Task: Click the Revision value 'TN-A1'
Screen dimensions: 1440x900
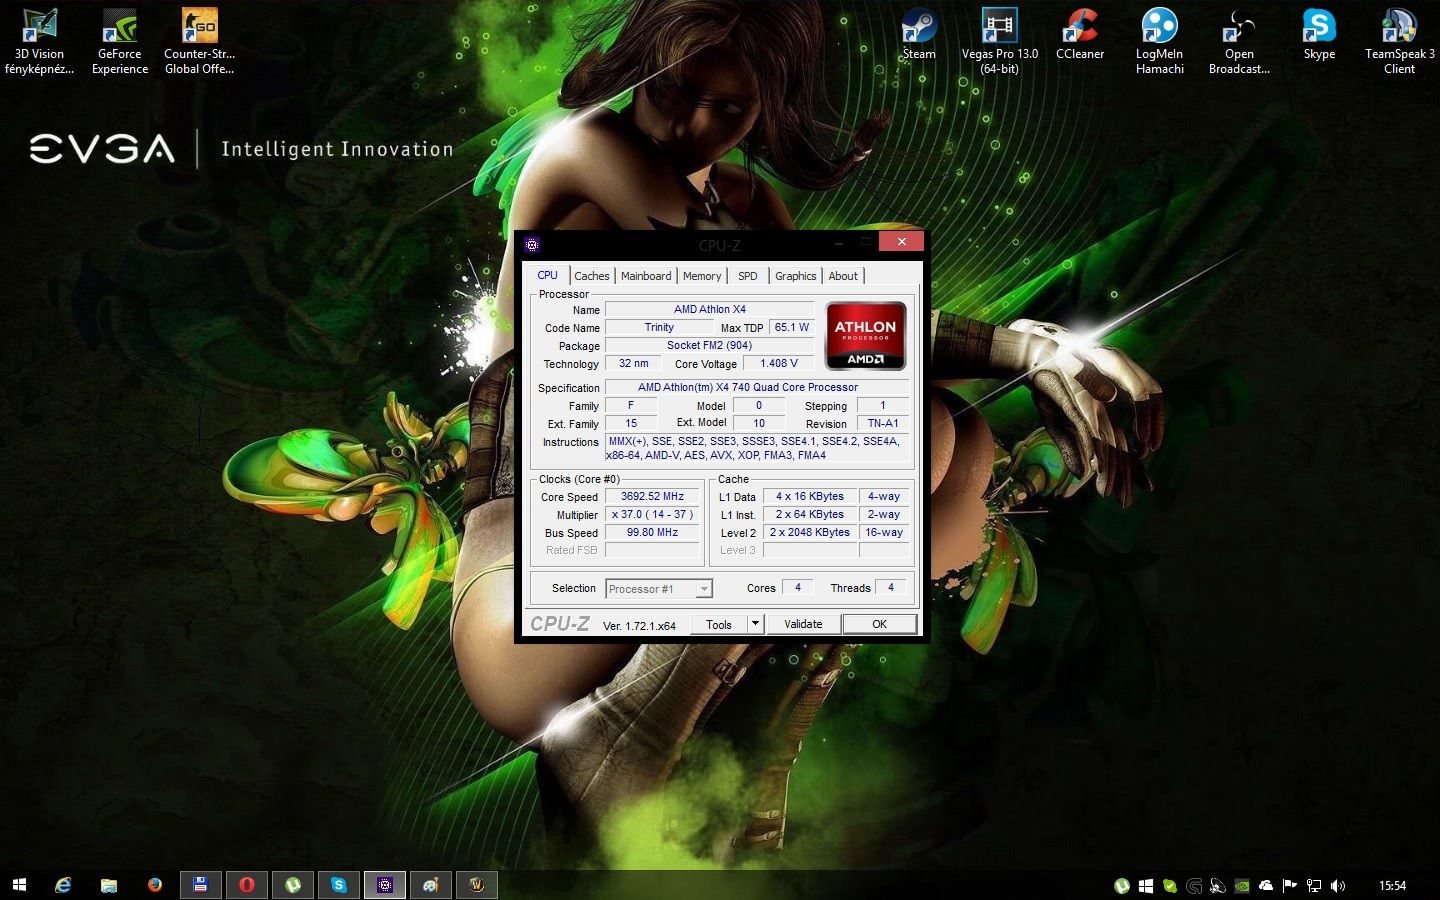Action: 883,423
